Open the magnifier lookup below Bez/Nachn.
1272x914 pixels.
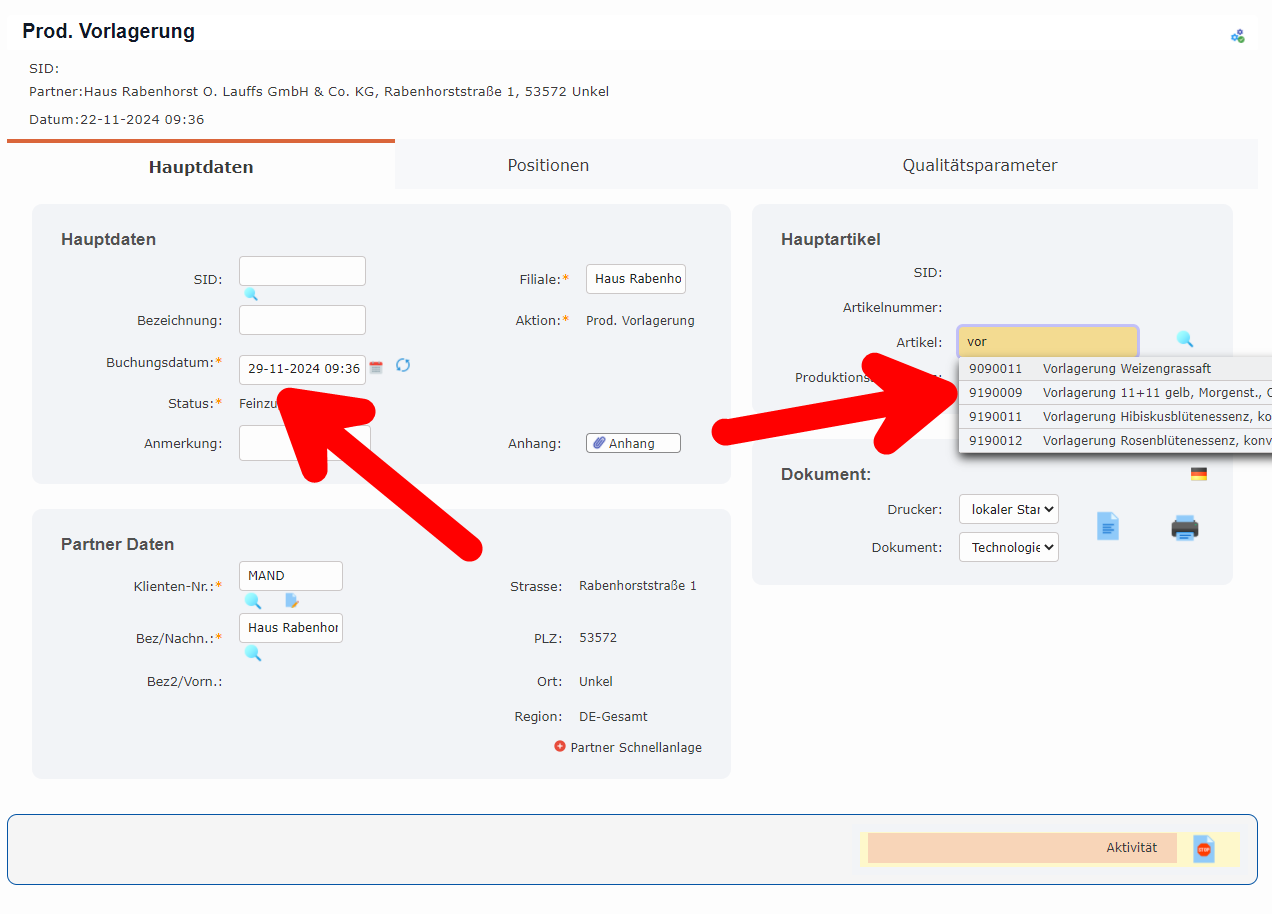pyautogui.click(x=253, y=653)
